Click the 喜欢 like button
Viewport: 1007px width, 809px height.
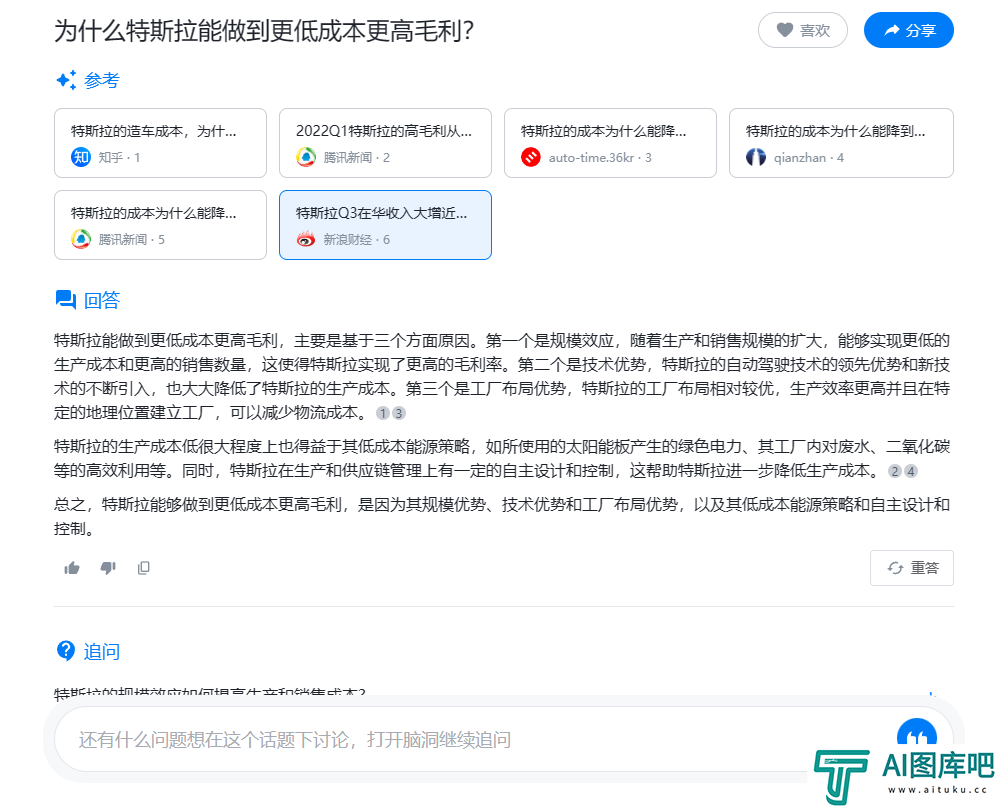(x=802, y=30)
